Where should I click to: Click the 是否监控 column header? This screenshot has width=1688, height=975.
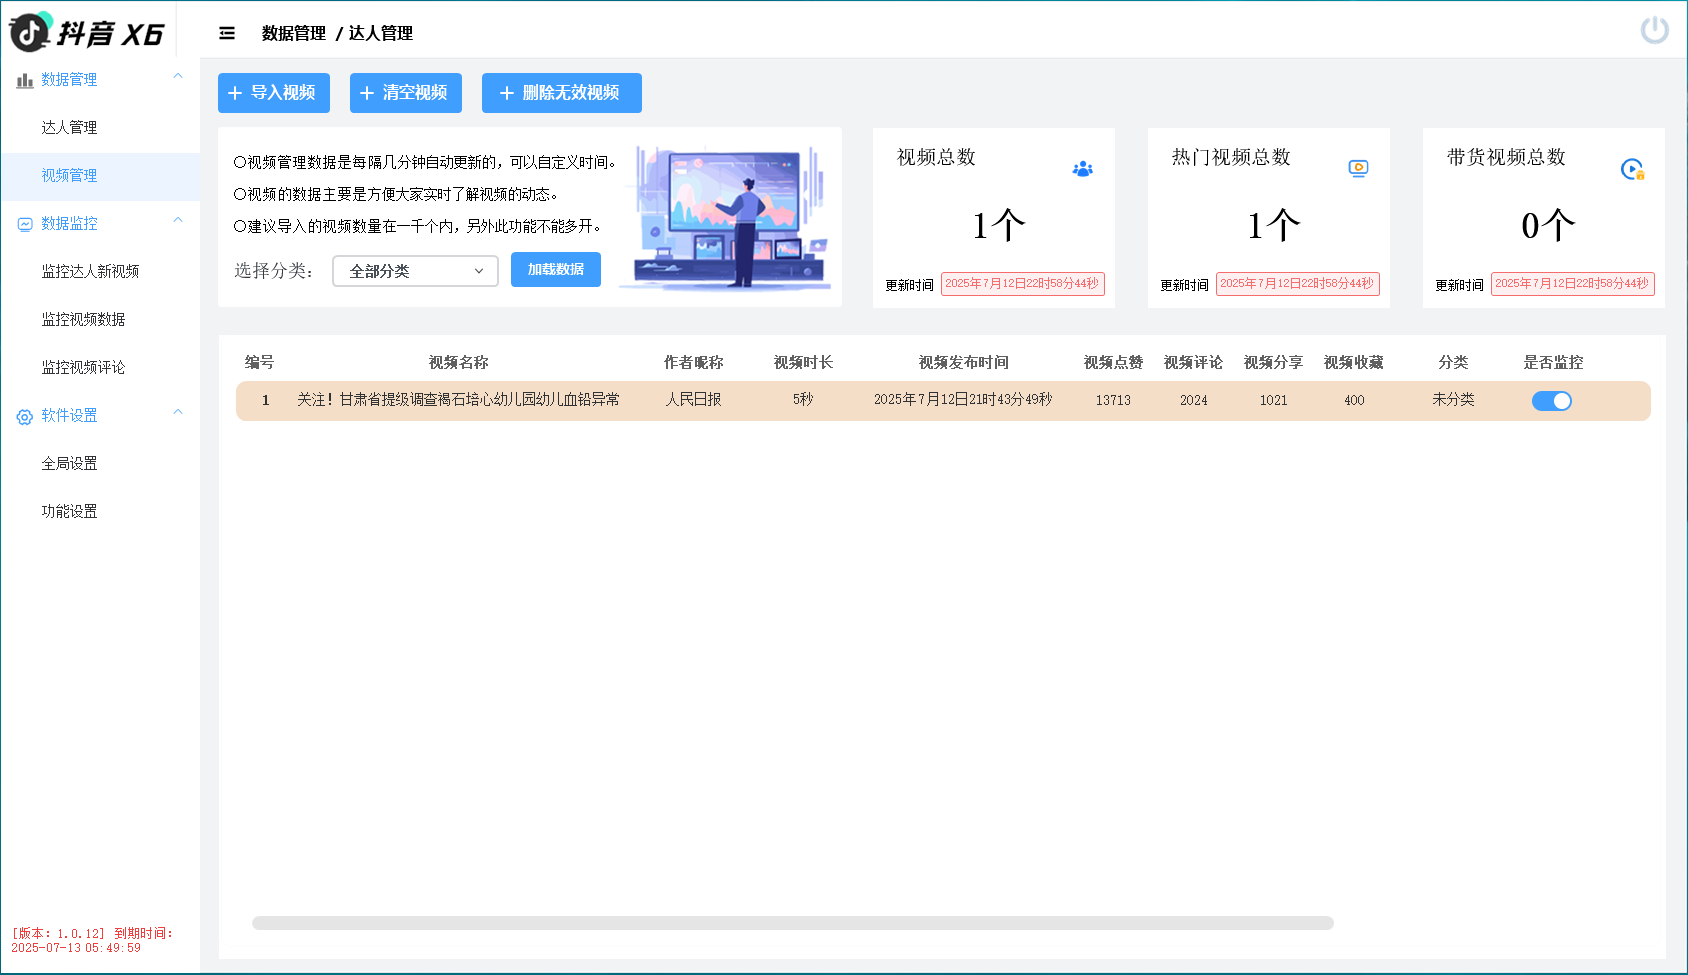coord(1553,363)
